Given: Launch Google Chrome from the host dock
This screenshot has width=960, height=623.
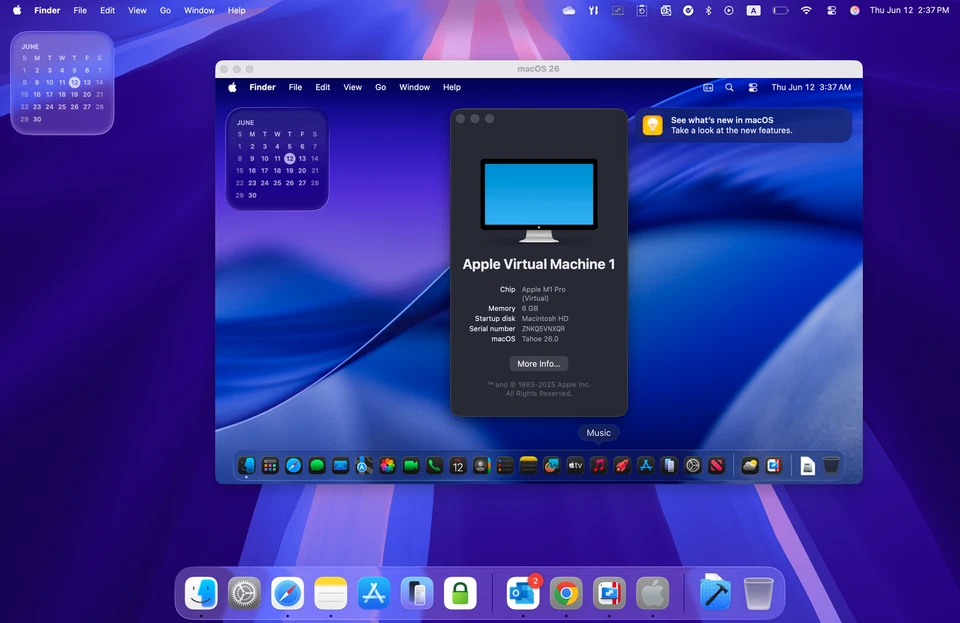Looking at the screenshot, I should (x=564, y=593).
